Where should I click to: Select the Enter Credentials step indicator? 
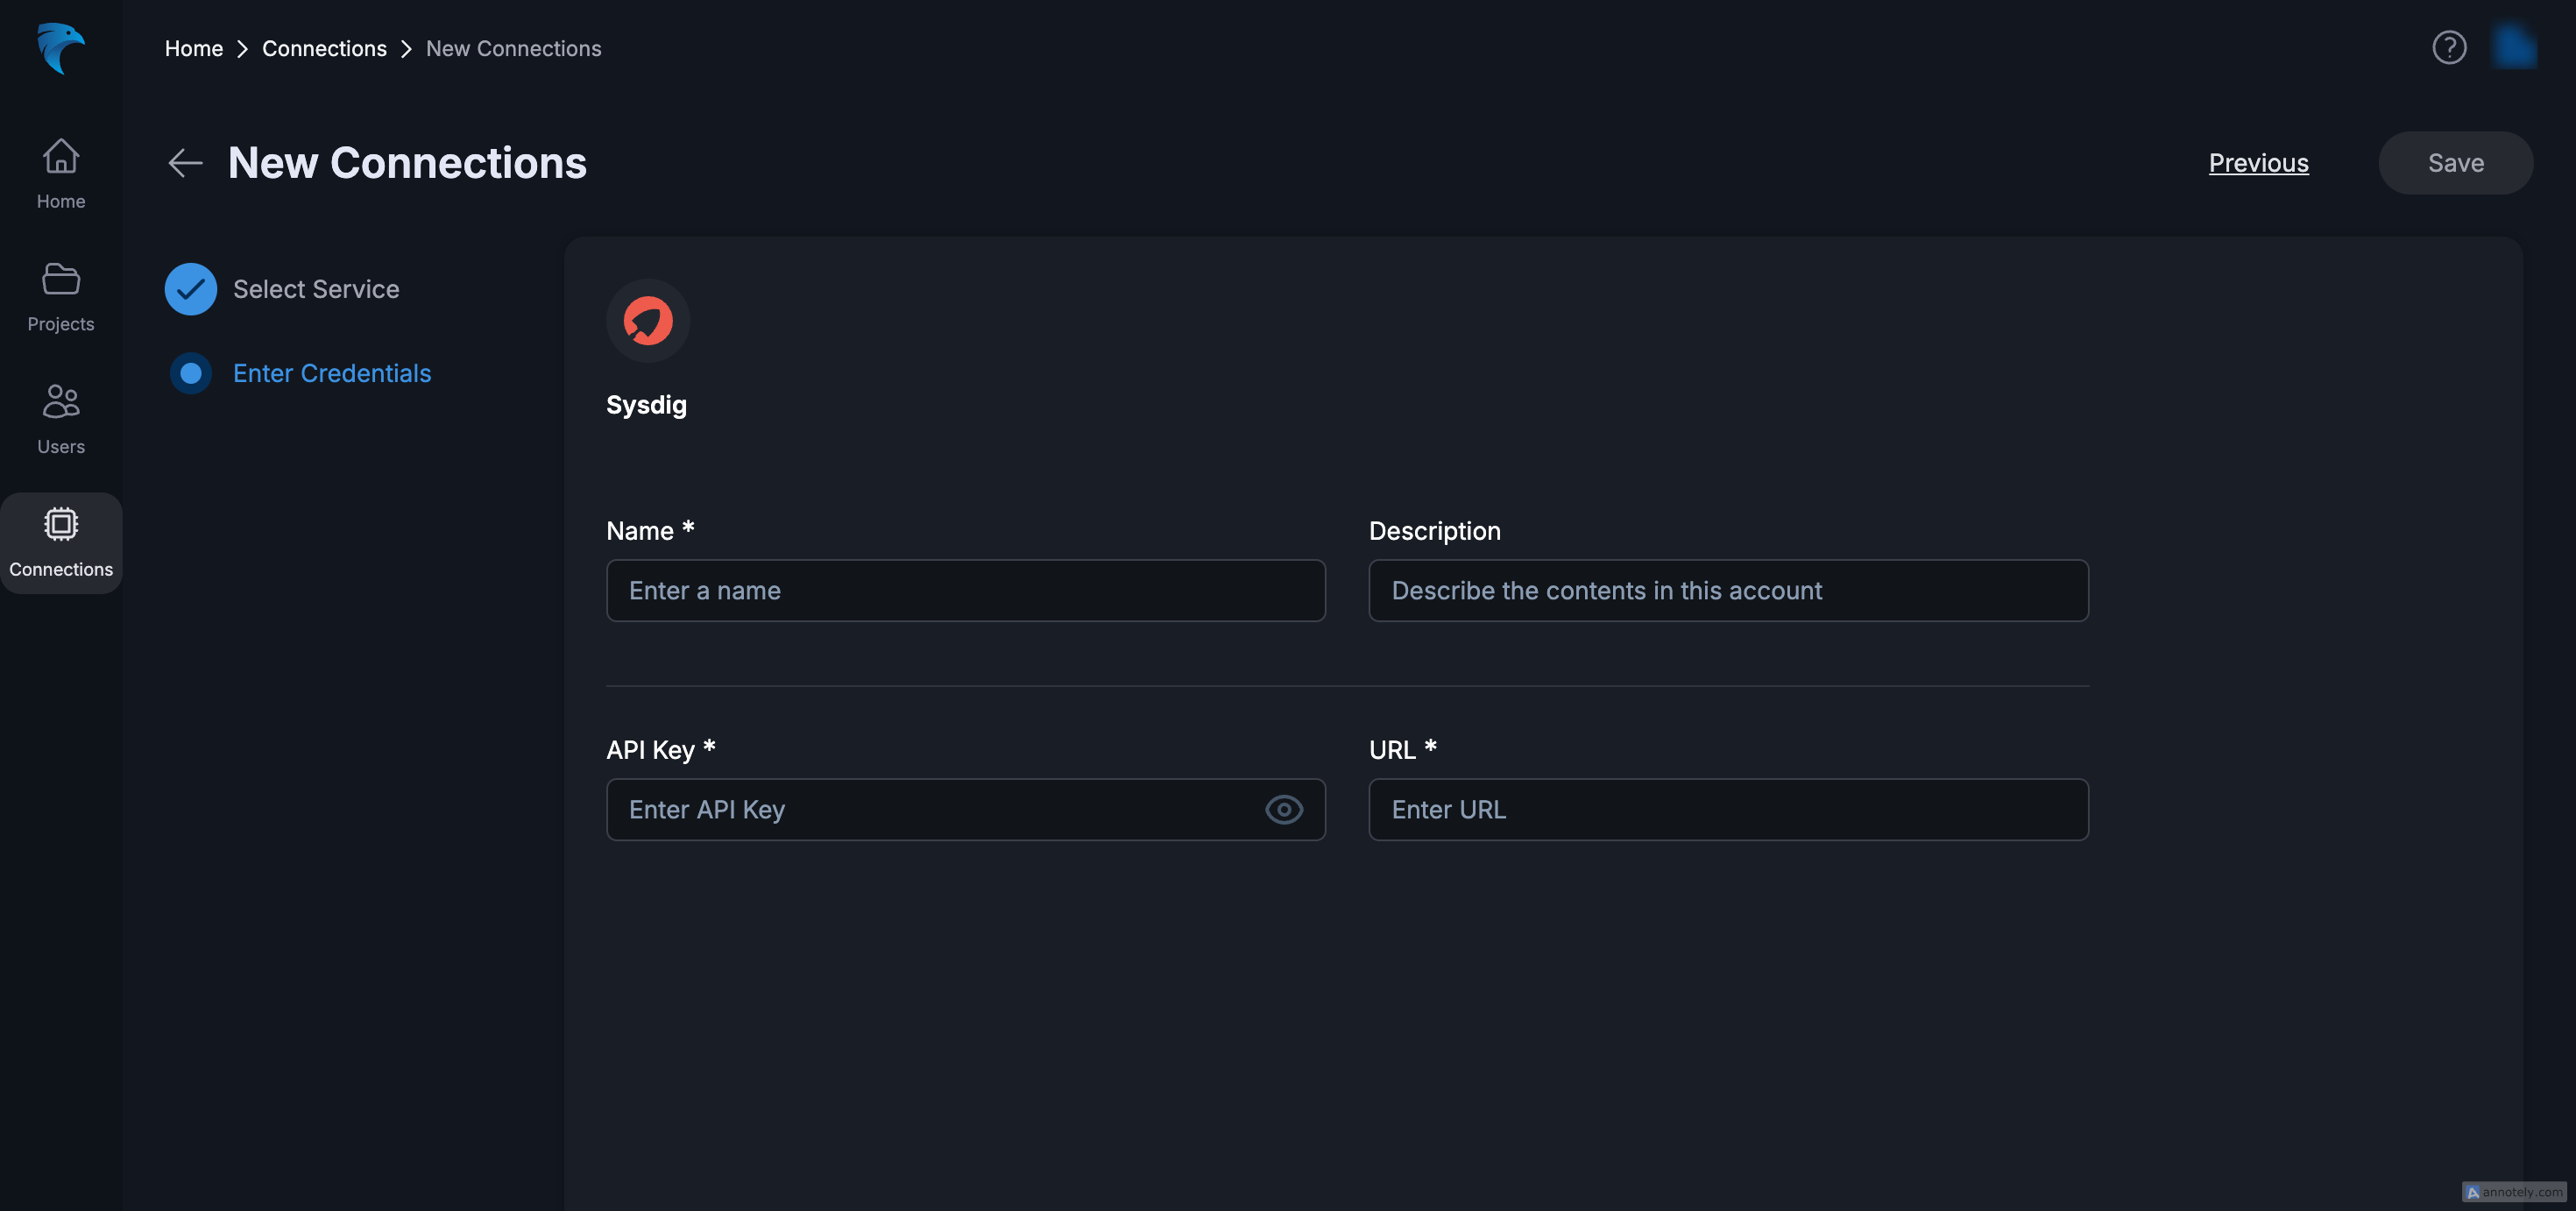click(x=190, y=373)
